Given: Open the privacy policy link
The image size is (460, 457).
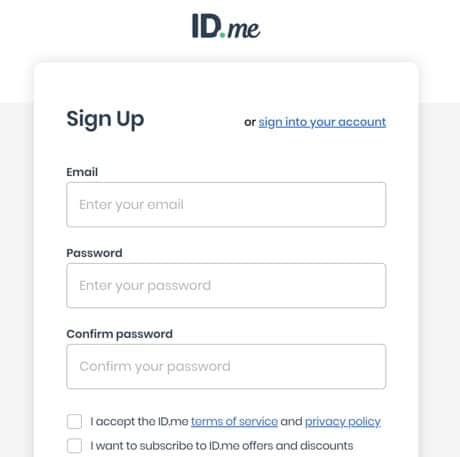Looking at the screenshot, I should 343,422.
